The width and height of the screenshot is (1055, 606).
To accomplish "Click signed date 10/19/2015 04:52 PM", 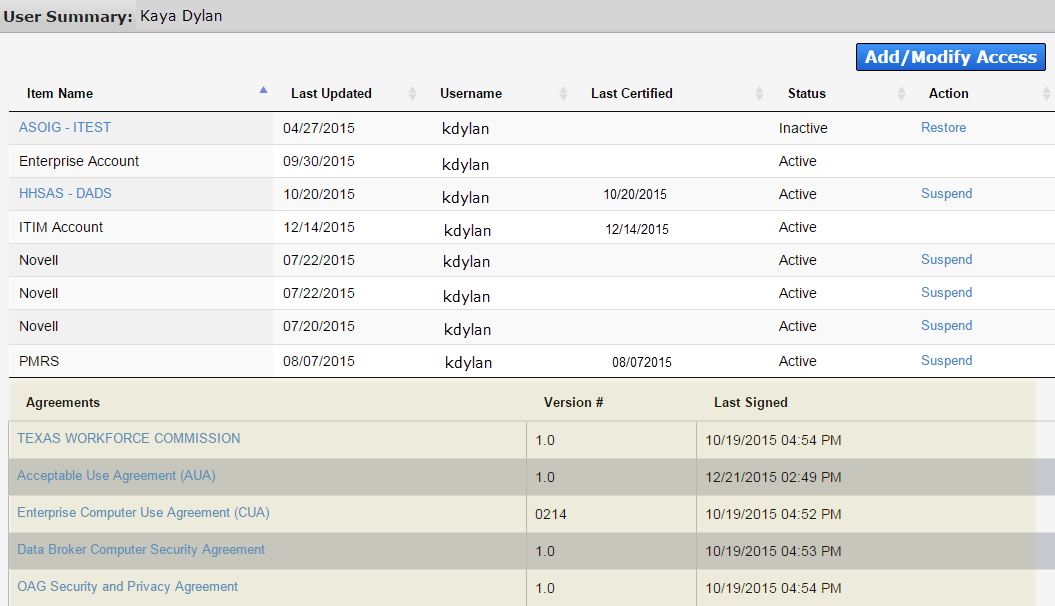I will click(x=773, y=514).
